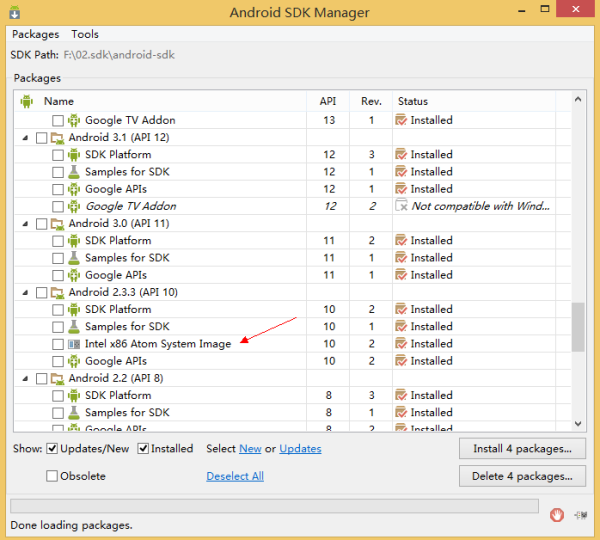The width and height of the screenshot is (600, 540).
Task: Enable the Obsolete checkbox
Action: pos(52,476)
